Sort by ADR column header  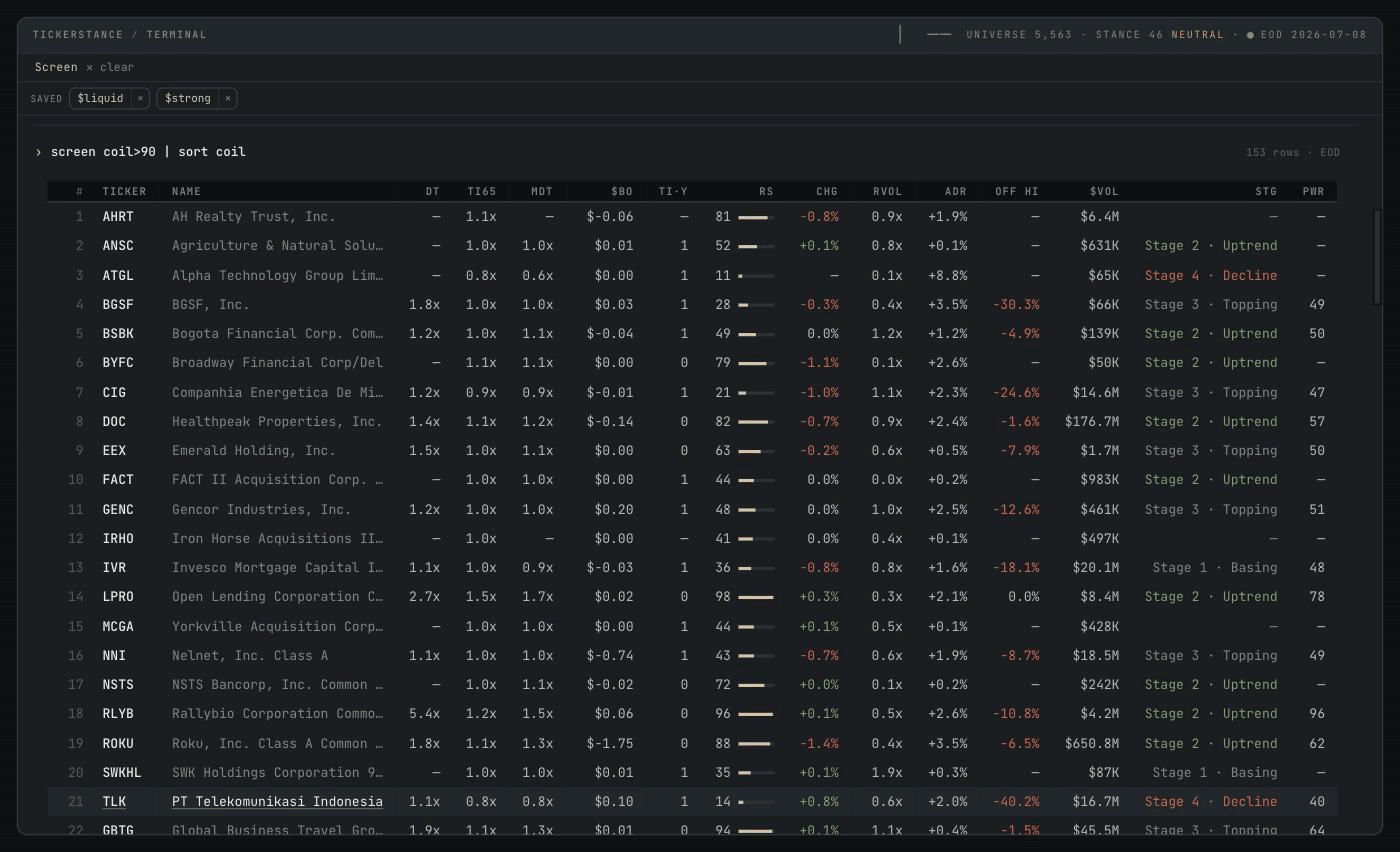(x=956, y=191)
